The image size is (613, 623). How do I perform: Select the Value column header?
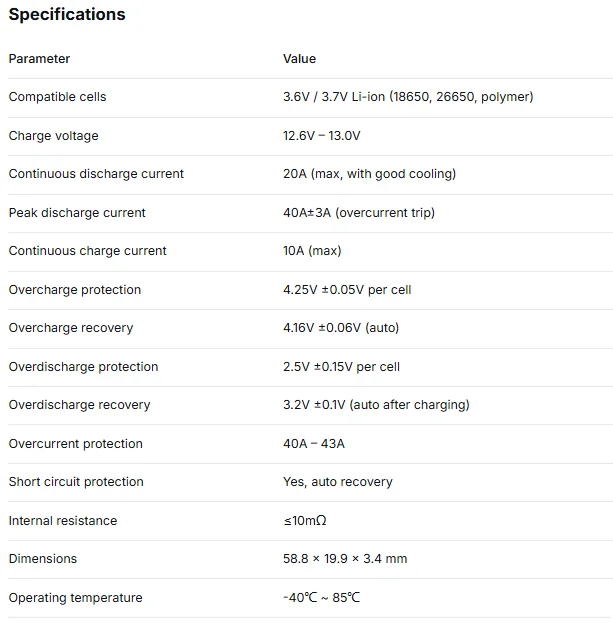tap(299, 59)
